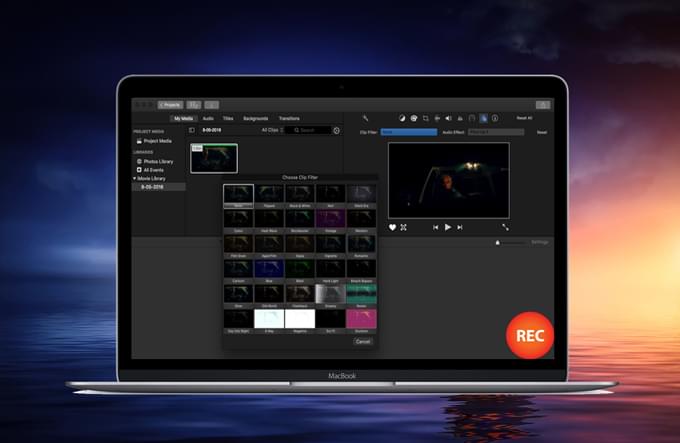The image size is (680, 443).
Task: Switch to the Titles tab
Action: [228, 118]
